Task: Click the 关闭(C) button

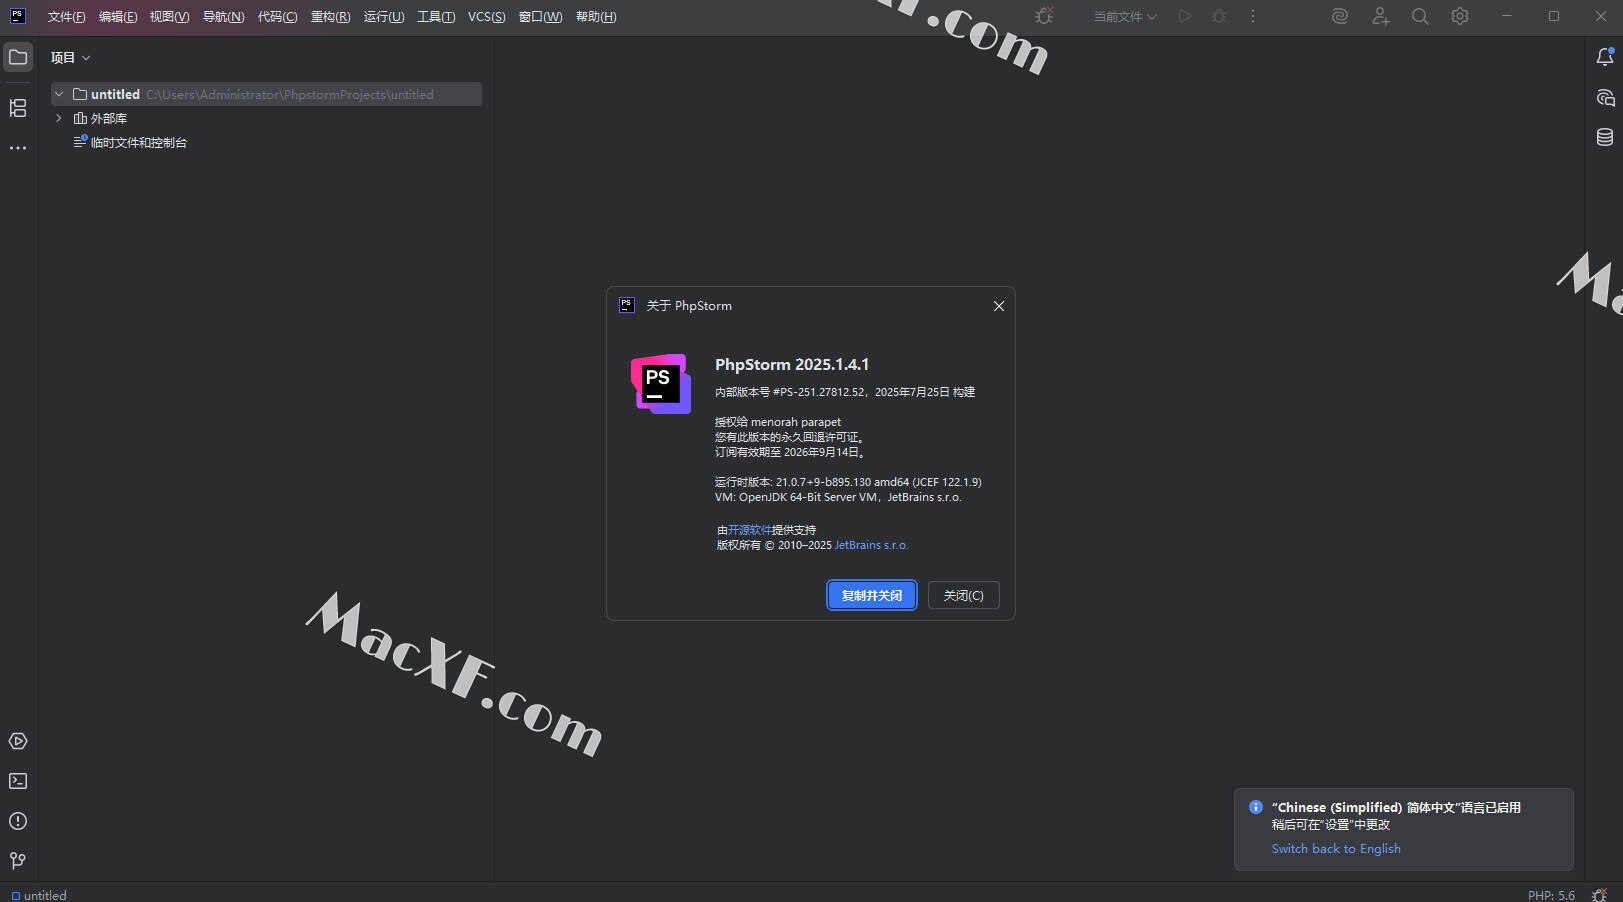Action: click(964, 595)
